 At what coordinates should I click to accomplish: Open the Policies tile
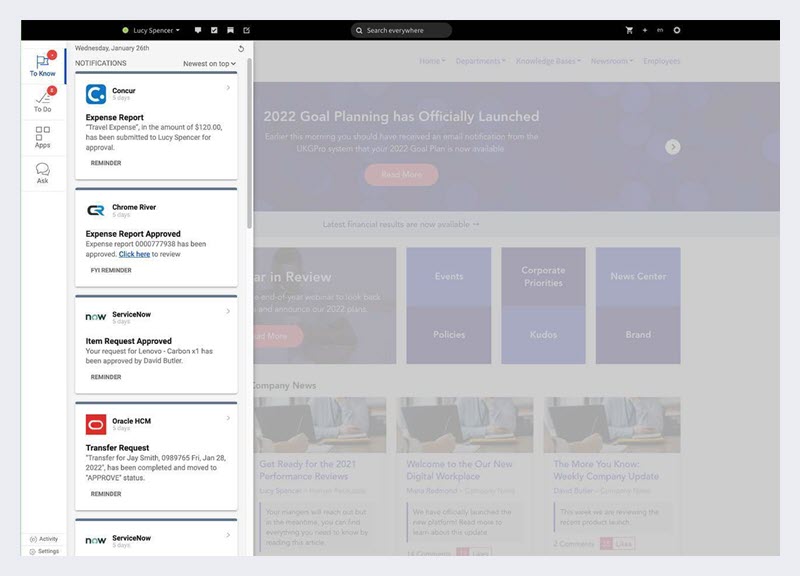tap(449, 335)
